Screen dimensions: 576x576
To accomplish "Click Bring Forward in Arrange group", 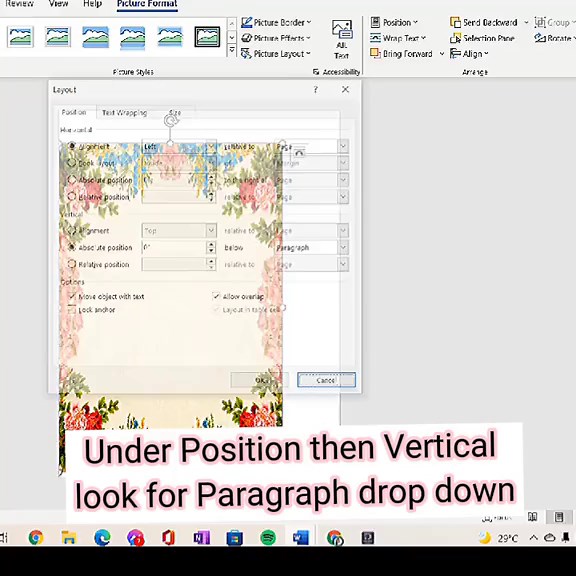I will 402,54.
